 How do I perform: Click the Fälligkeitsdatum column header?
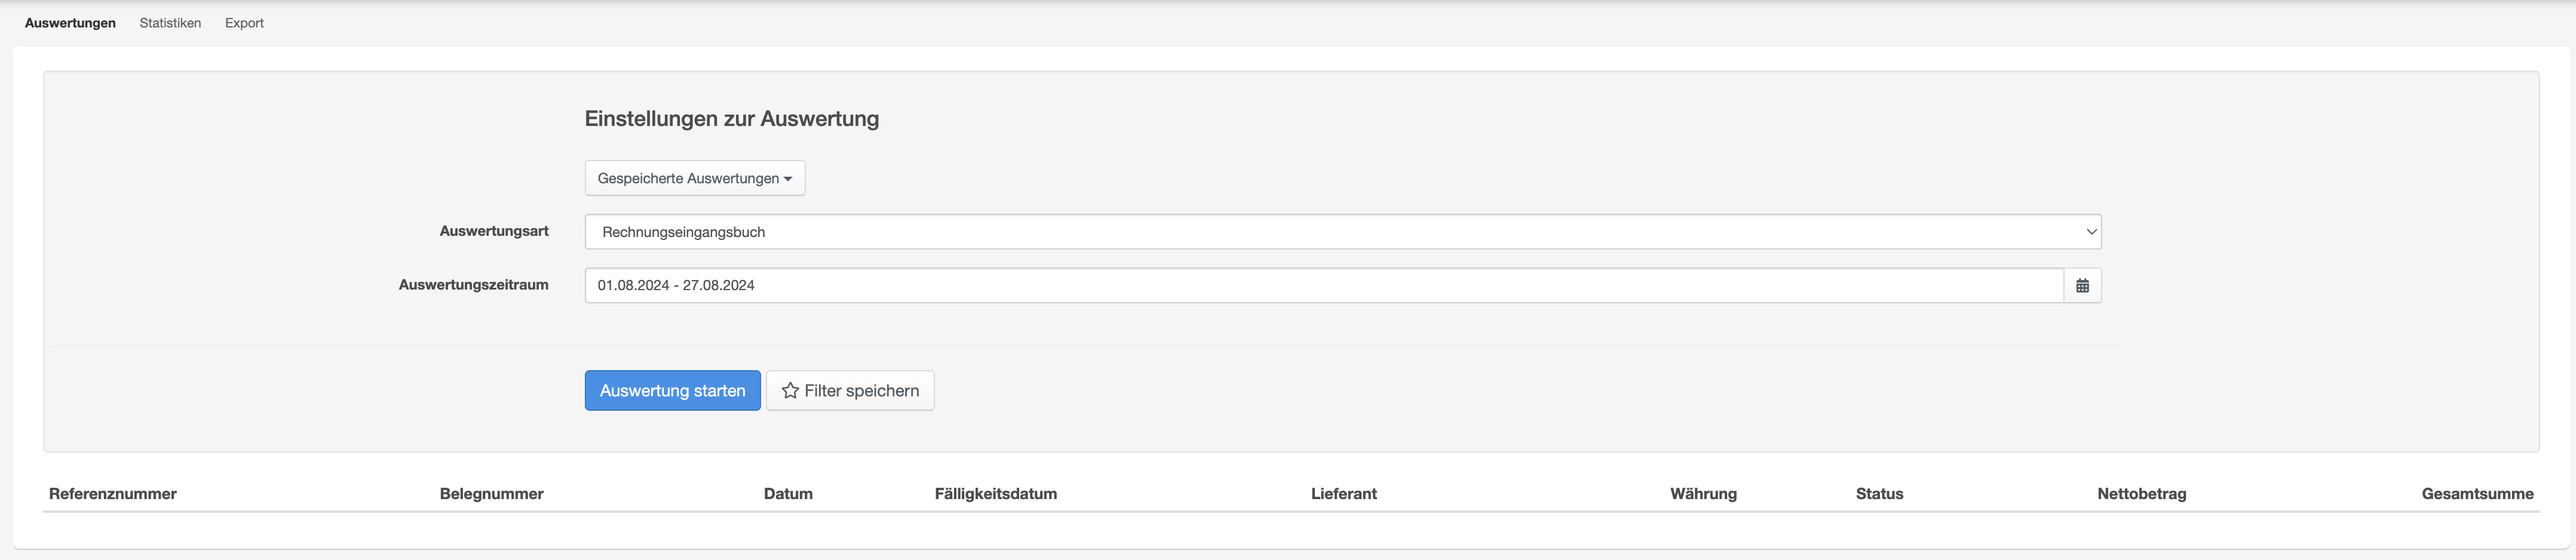point(995,494)
